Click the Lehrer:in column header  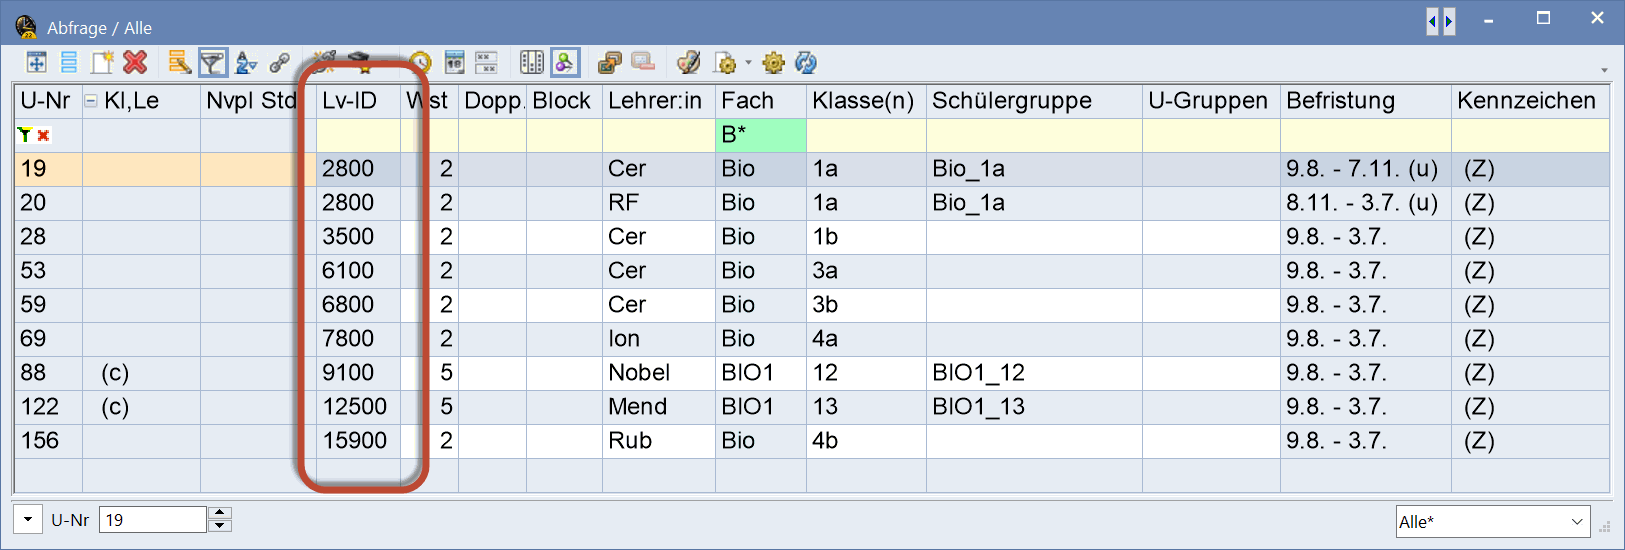[x=655, y=101]
